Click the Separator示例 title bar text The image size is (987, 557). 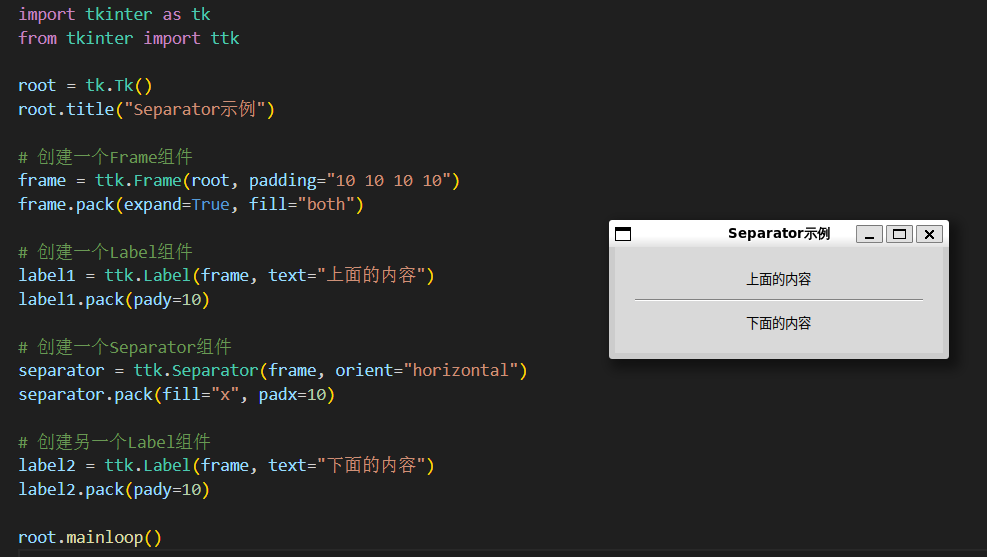(778, 234)
